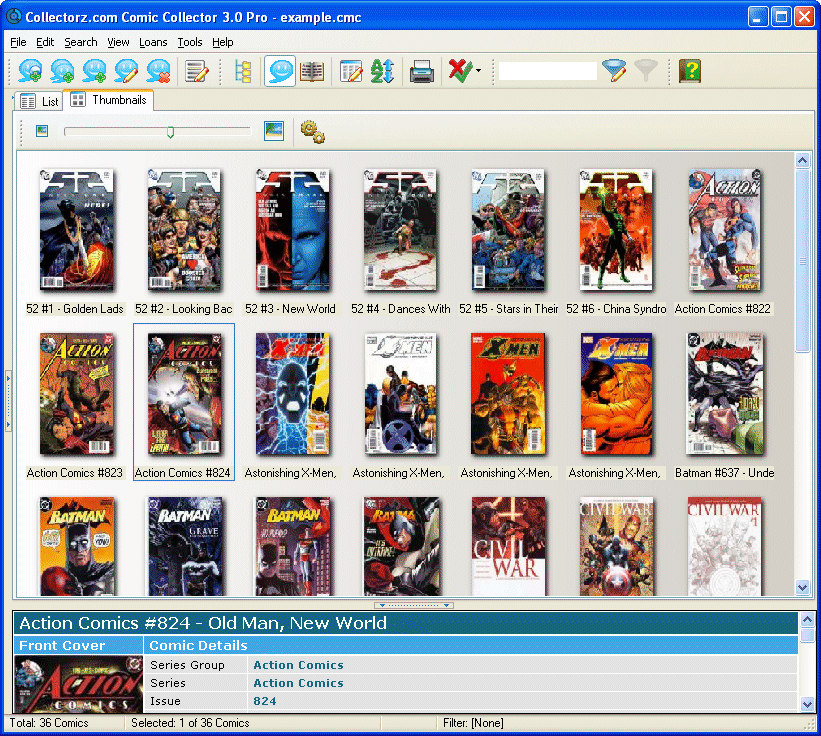Open the Tools menu
Viewport: 821px width, 736px height.
[x=190, y=42]
